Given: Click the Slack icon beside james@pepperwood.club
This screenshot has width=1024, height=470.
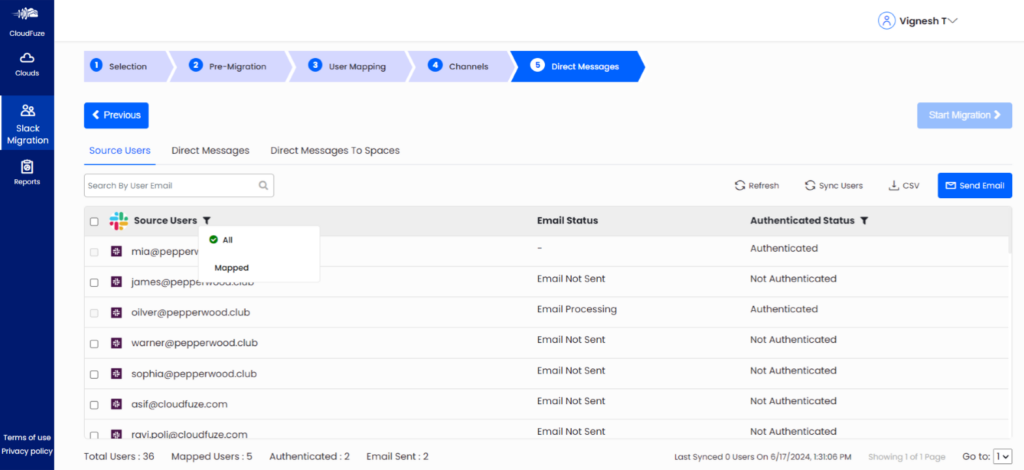Looking at the screenshot, I should 116,282.
